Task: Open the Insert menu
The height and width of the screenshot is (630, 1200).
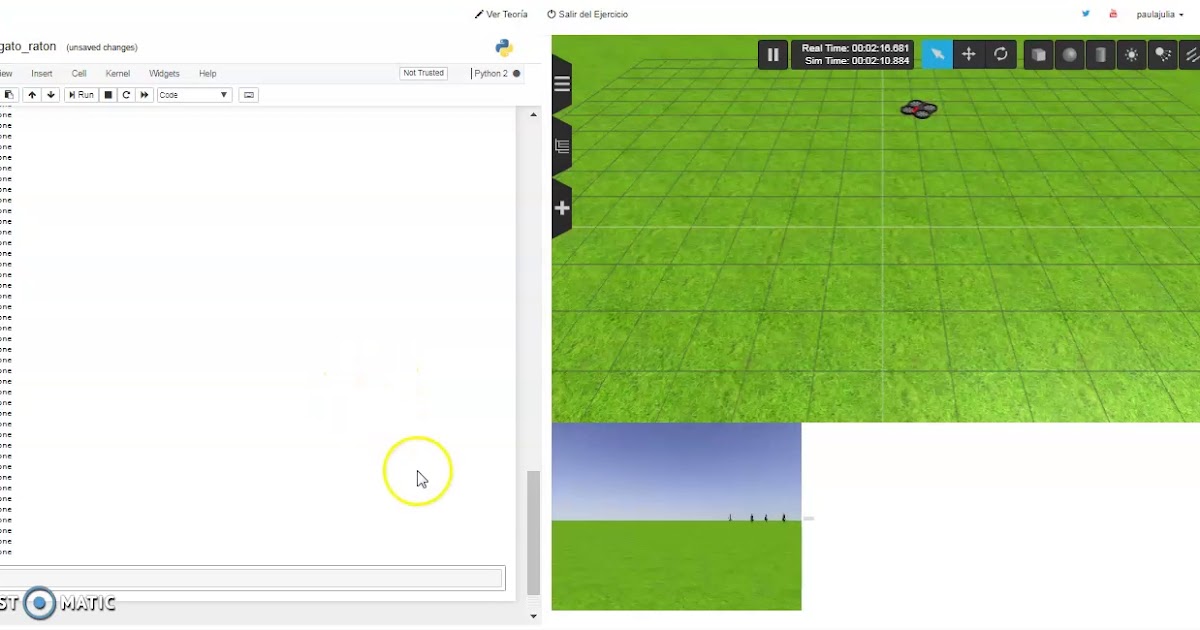Action: [x=42, y=74]
